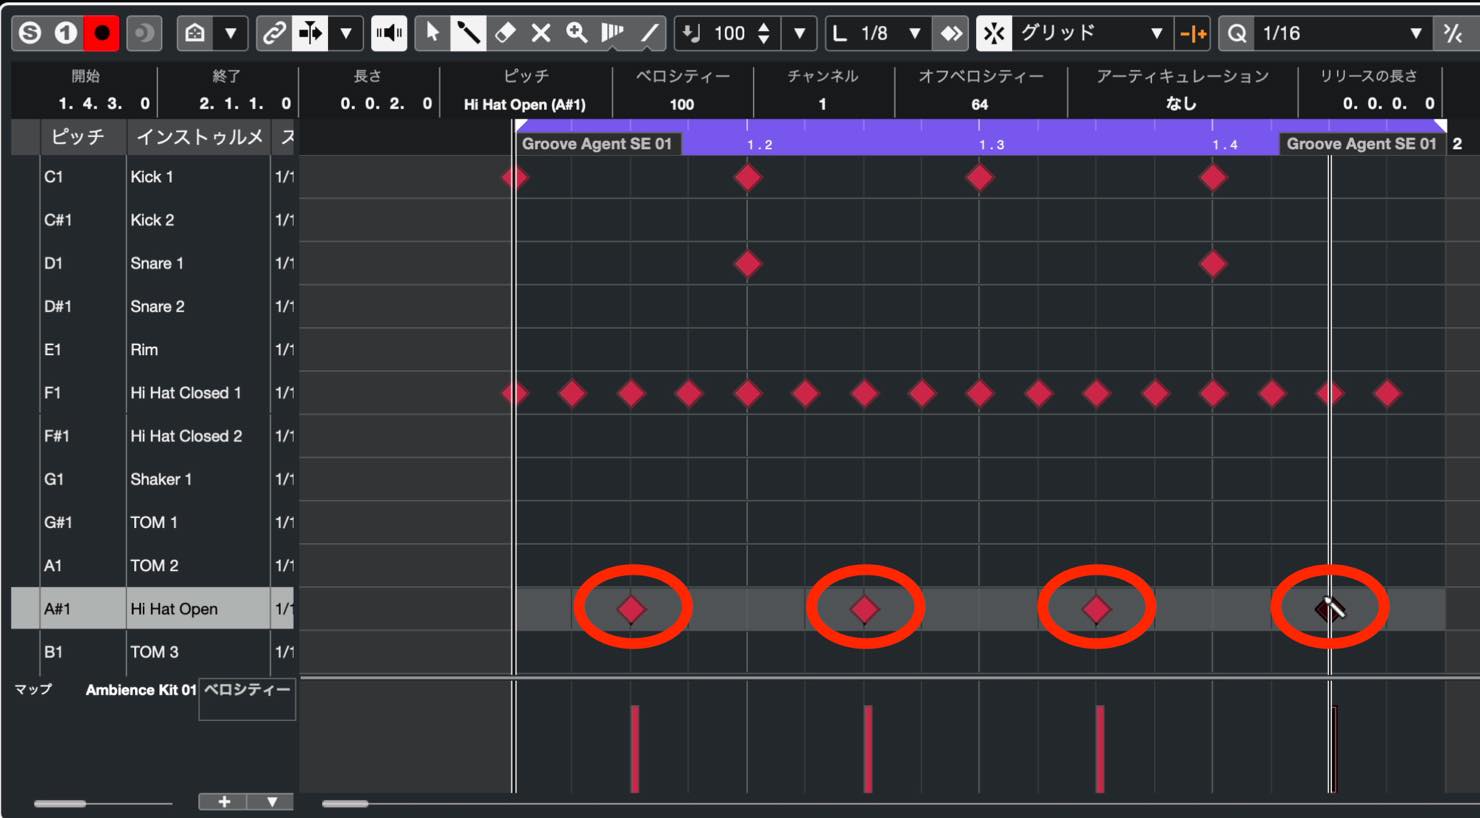
Task: Select the Kick 1 drum row
Action: tap(152, 177)
